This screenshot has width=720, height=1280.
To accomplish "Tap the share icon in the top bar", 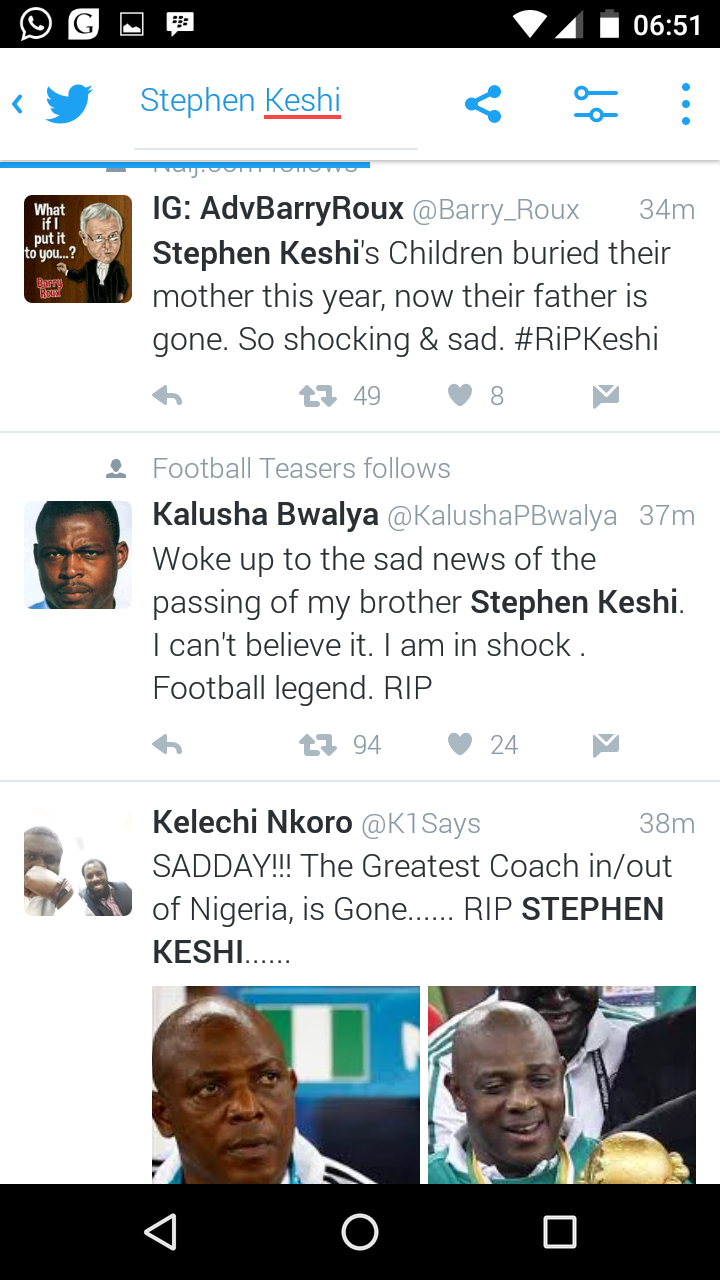I will pyautogui.click(x=483, y=104).
